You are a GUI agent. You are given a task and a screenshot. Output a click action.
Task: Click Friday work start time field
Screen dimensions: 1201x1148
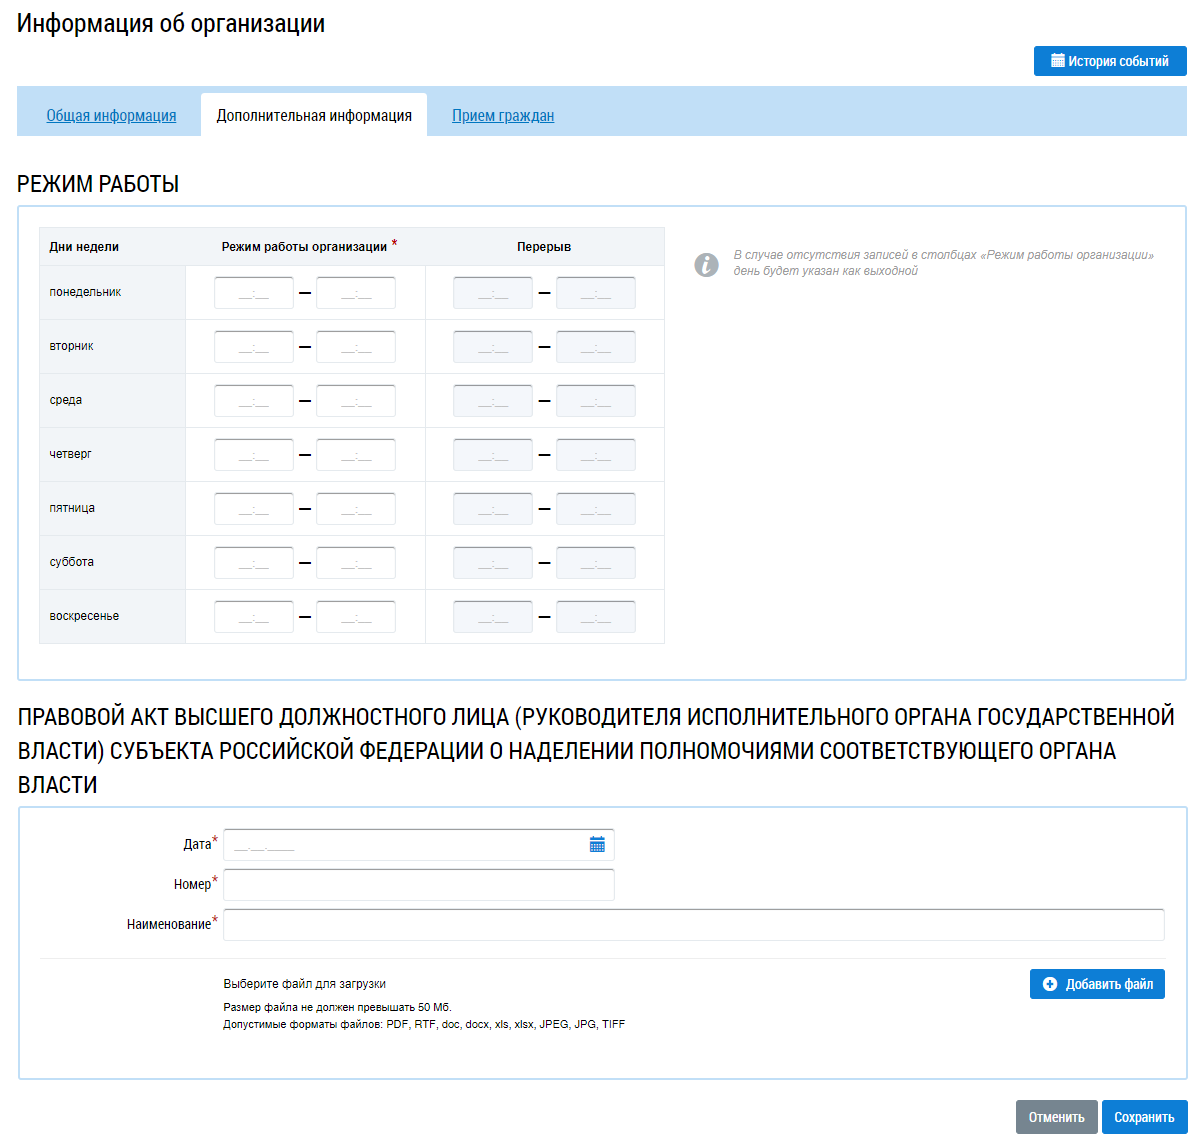pyautogui.click(x=254, y=509)
